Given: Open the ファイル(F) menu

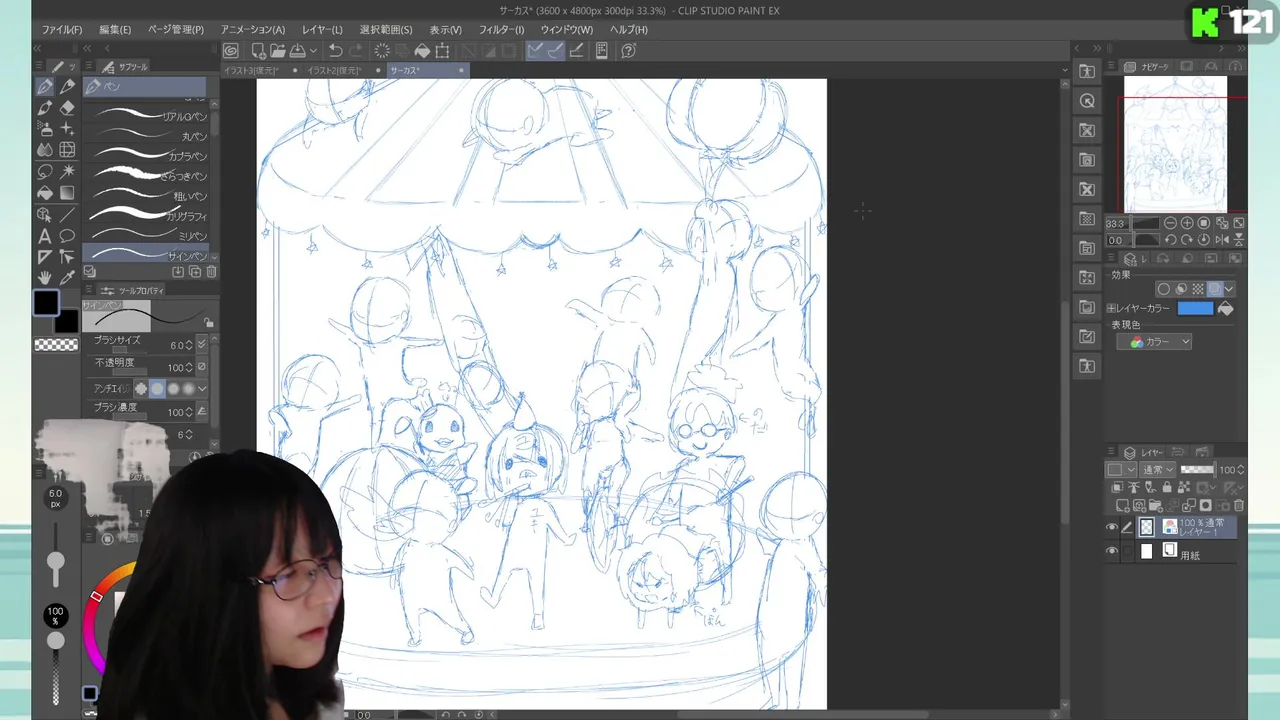Looking at the screenshot, I should point(62,30).
